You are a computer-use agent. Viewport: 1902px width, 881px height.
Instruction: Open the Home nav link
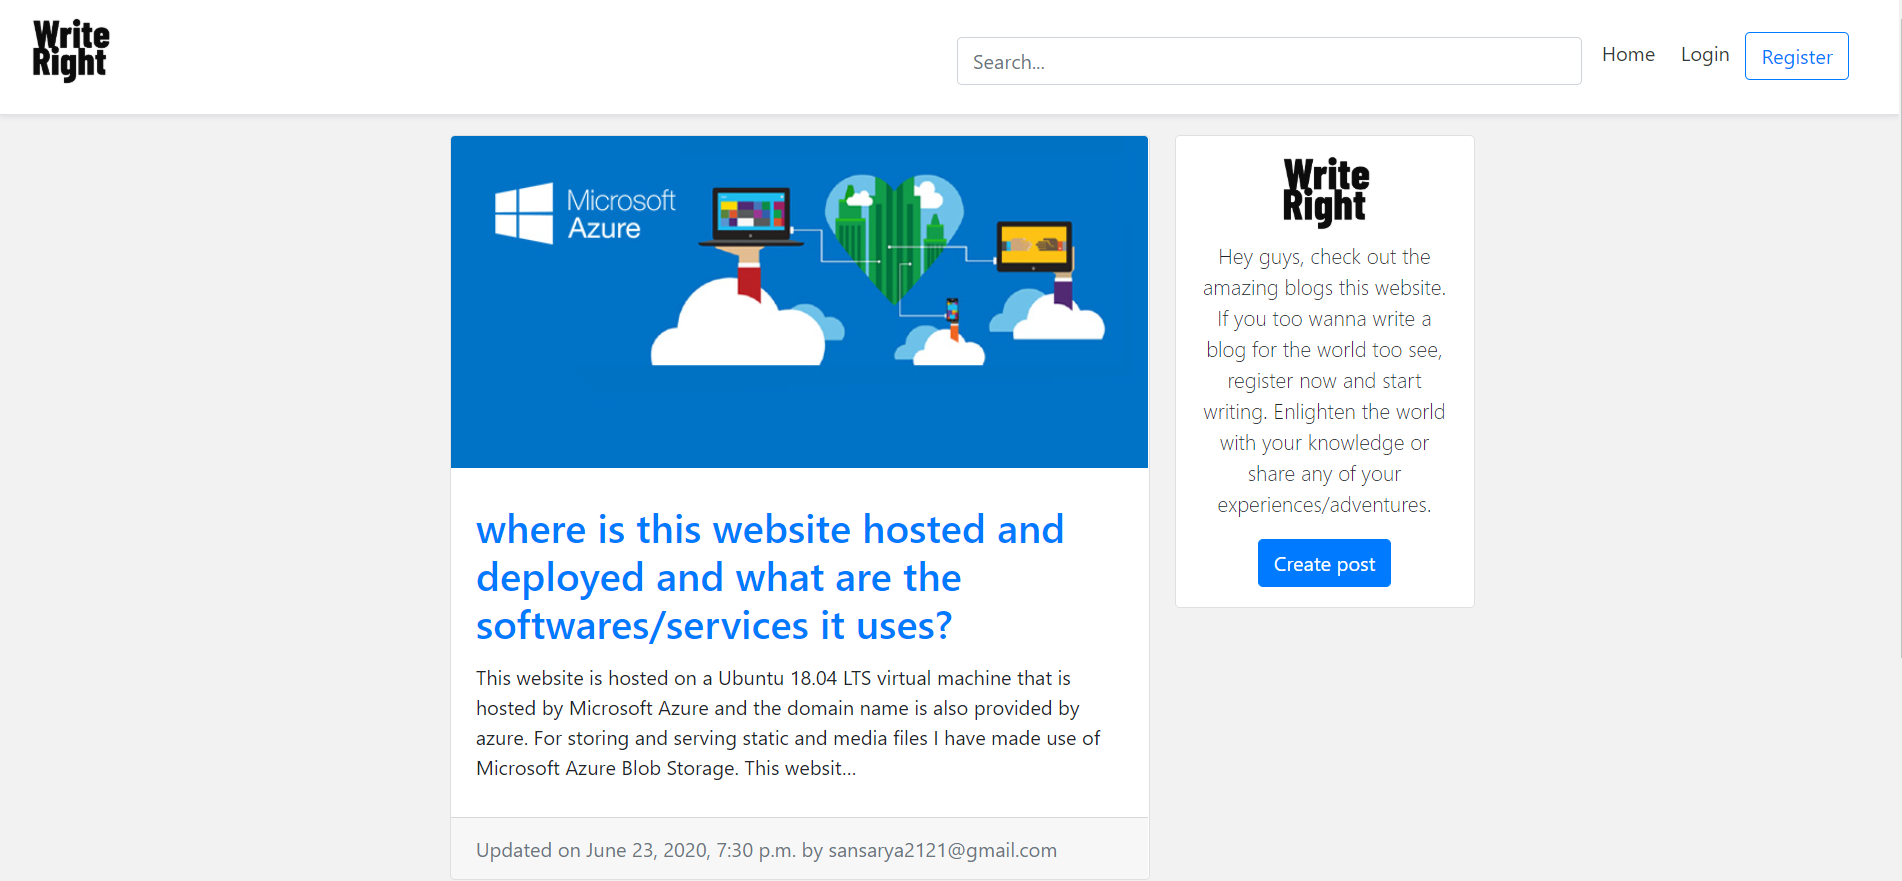[1628, 55]
